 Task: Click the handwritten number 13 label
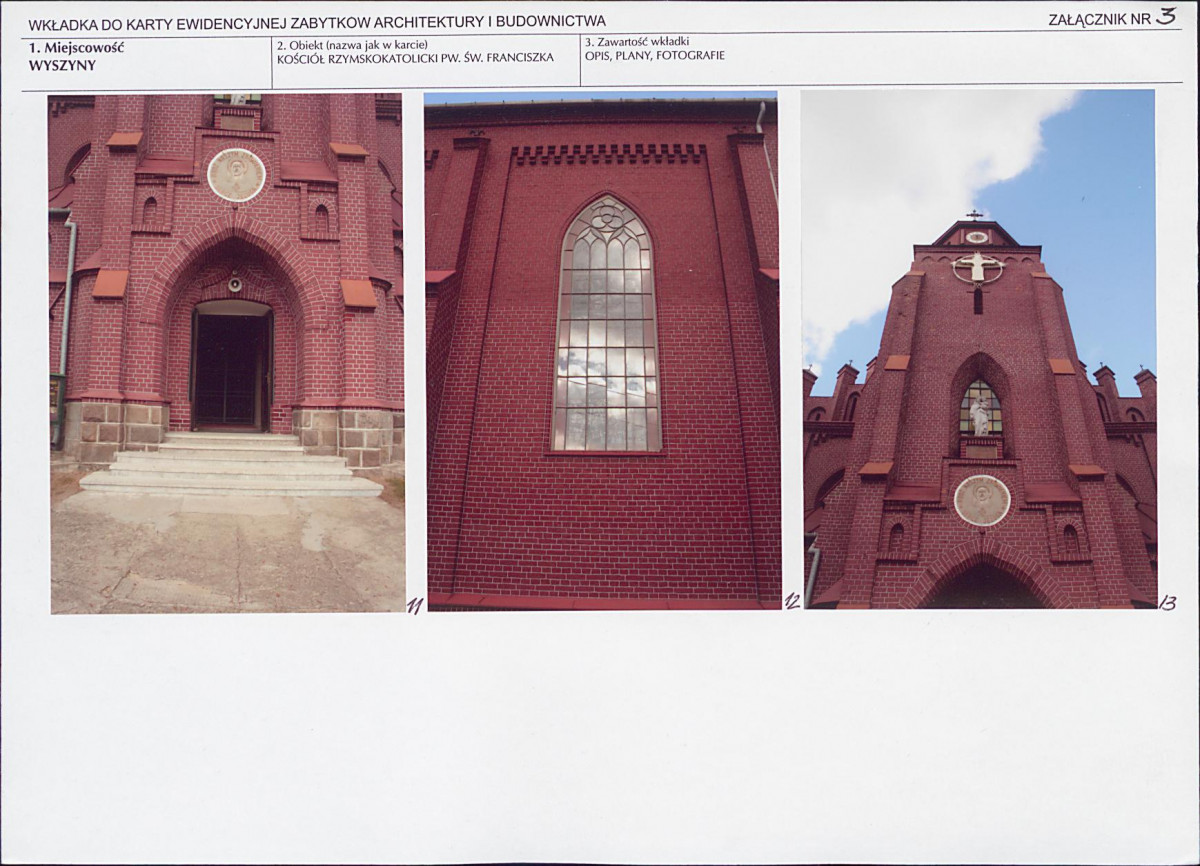[1167, 602]
